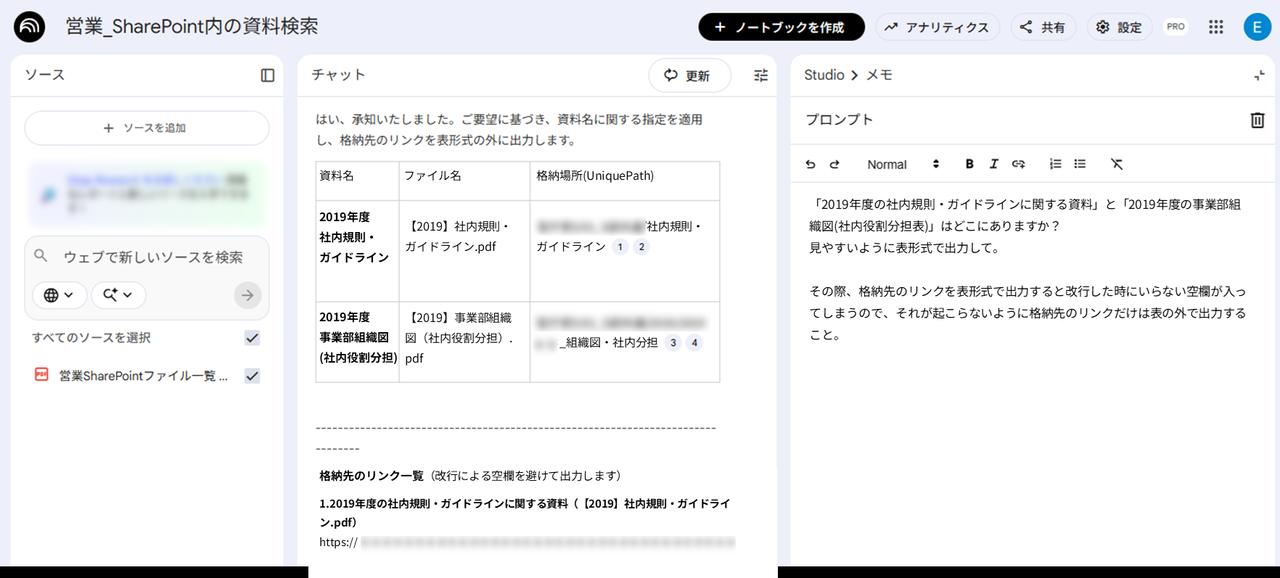Delete the note using the trash icon
This screenshot has height=578, width=1280.
tap(1257, 119)
